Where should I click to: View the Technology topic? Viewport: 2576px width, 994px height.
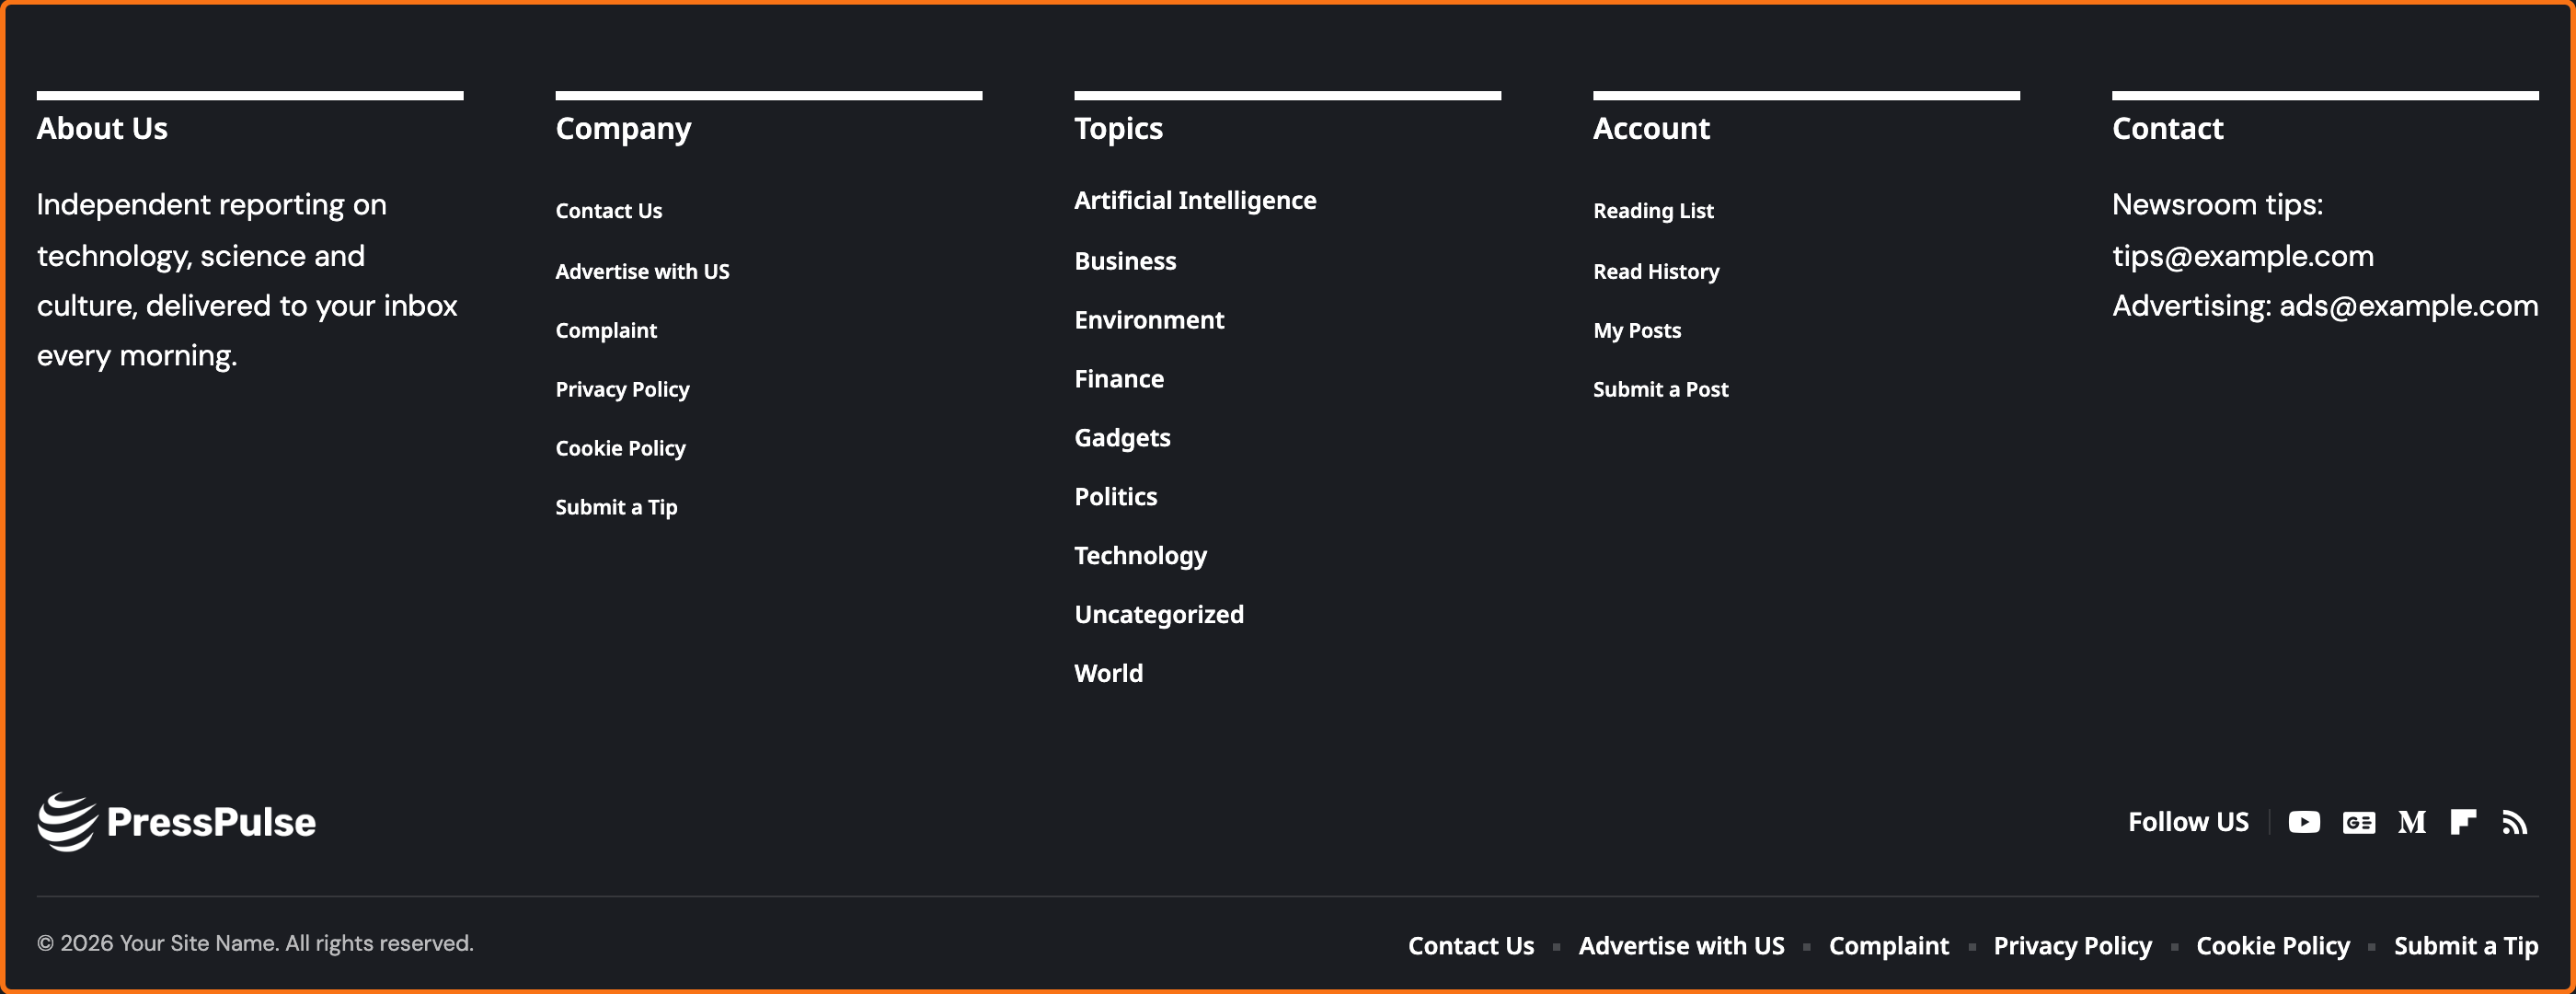point(1141,556)
